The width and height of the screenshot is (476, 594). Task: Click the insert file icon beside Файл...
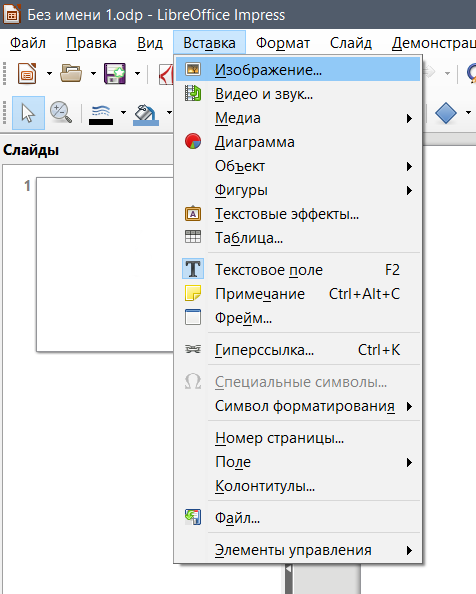pyautogui.click(x=193, y=517)
